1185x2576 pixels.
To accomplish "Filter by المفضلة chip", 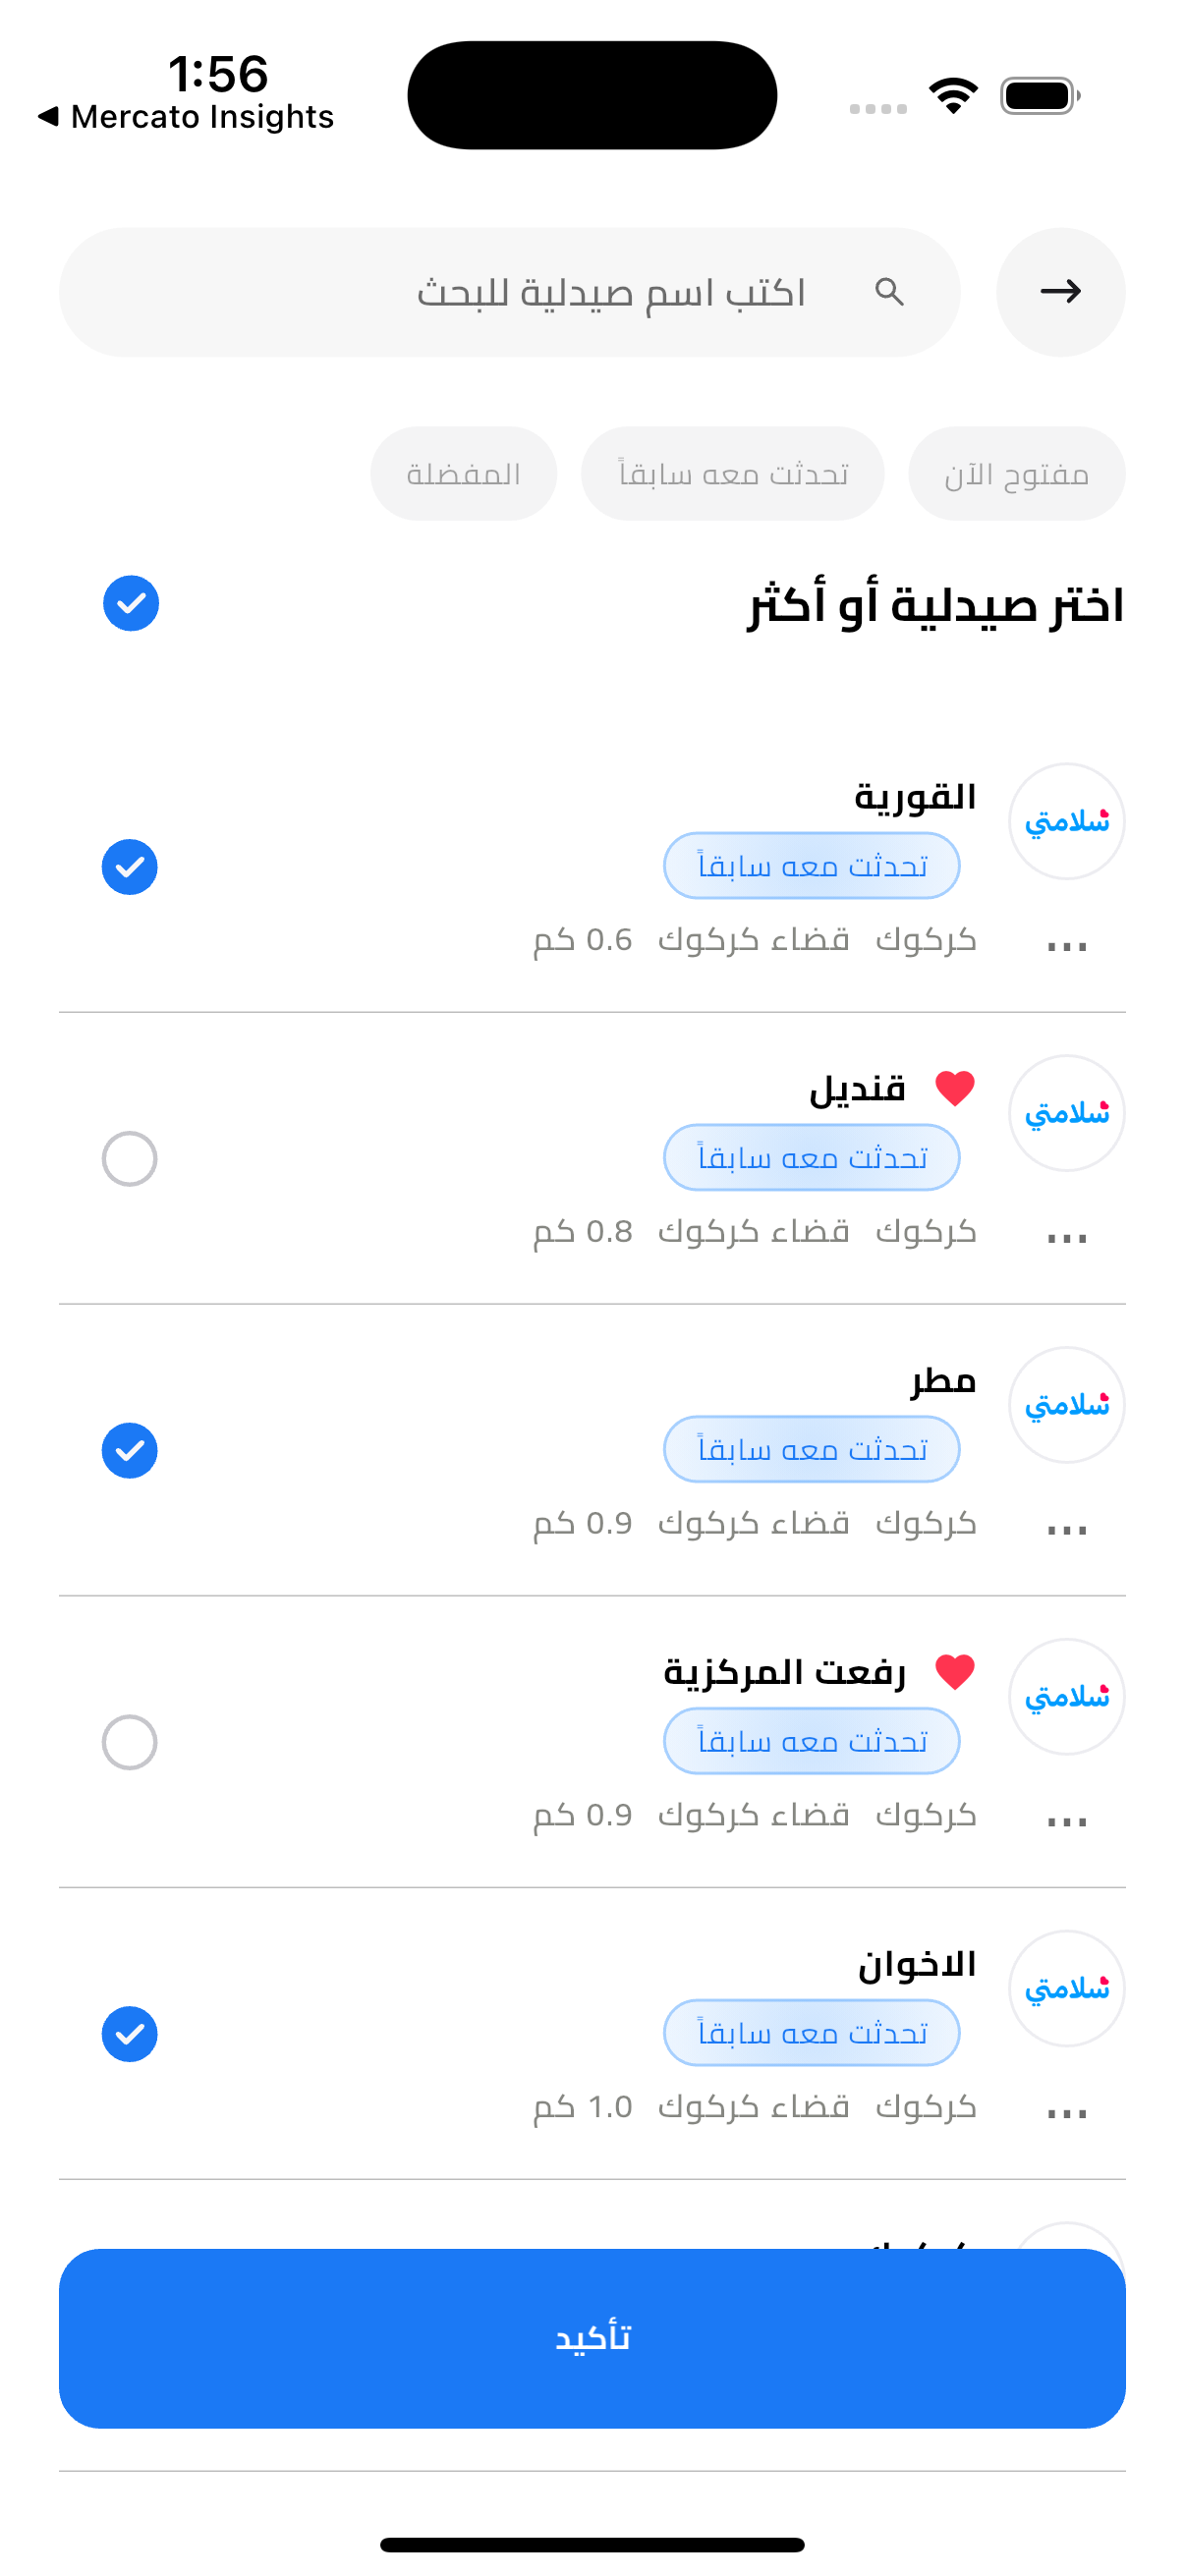I will coord(463,474).
